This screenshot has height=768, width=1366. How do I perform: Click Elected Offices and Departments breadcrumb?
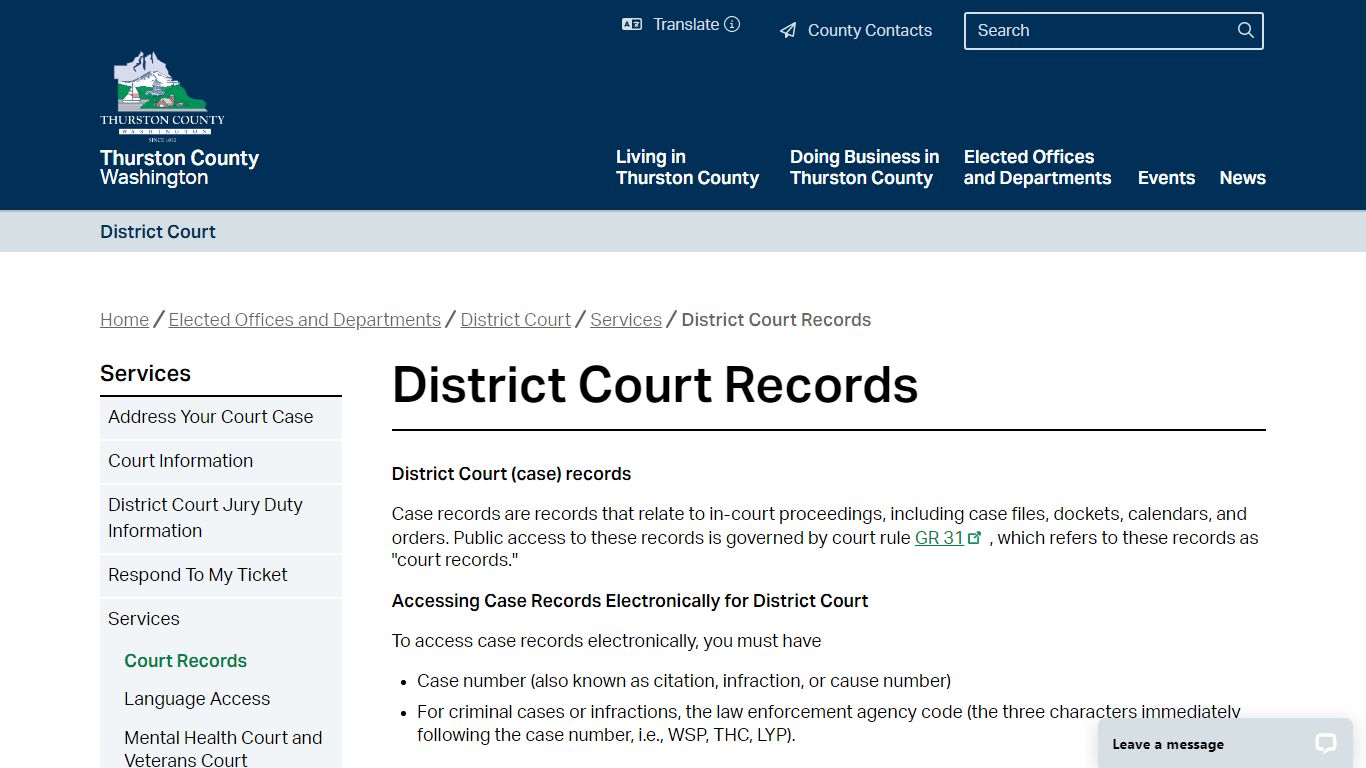(x=304, y=320)
